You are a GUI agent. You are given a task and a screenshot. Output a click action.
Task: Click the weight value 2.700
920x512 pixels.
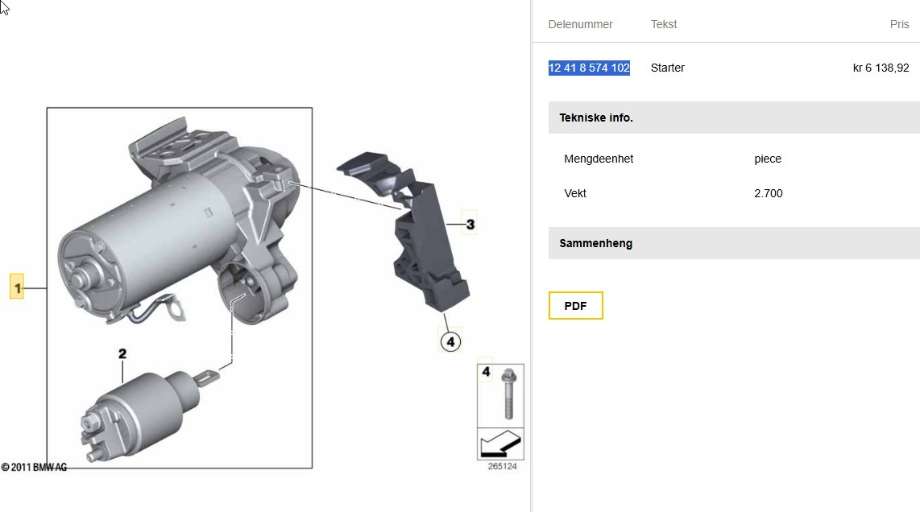(768, 193)
